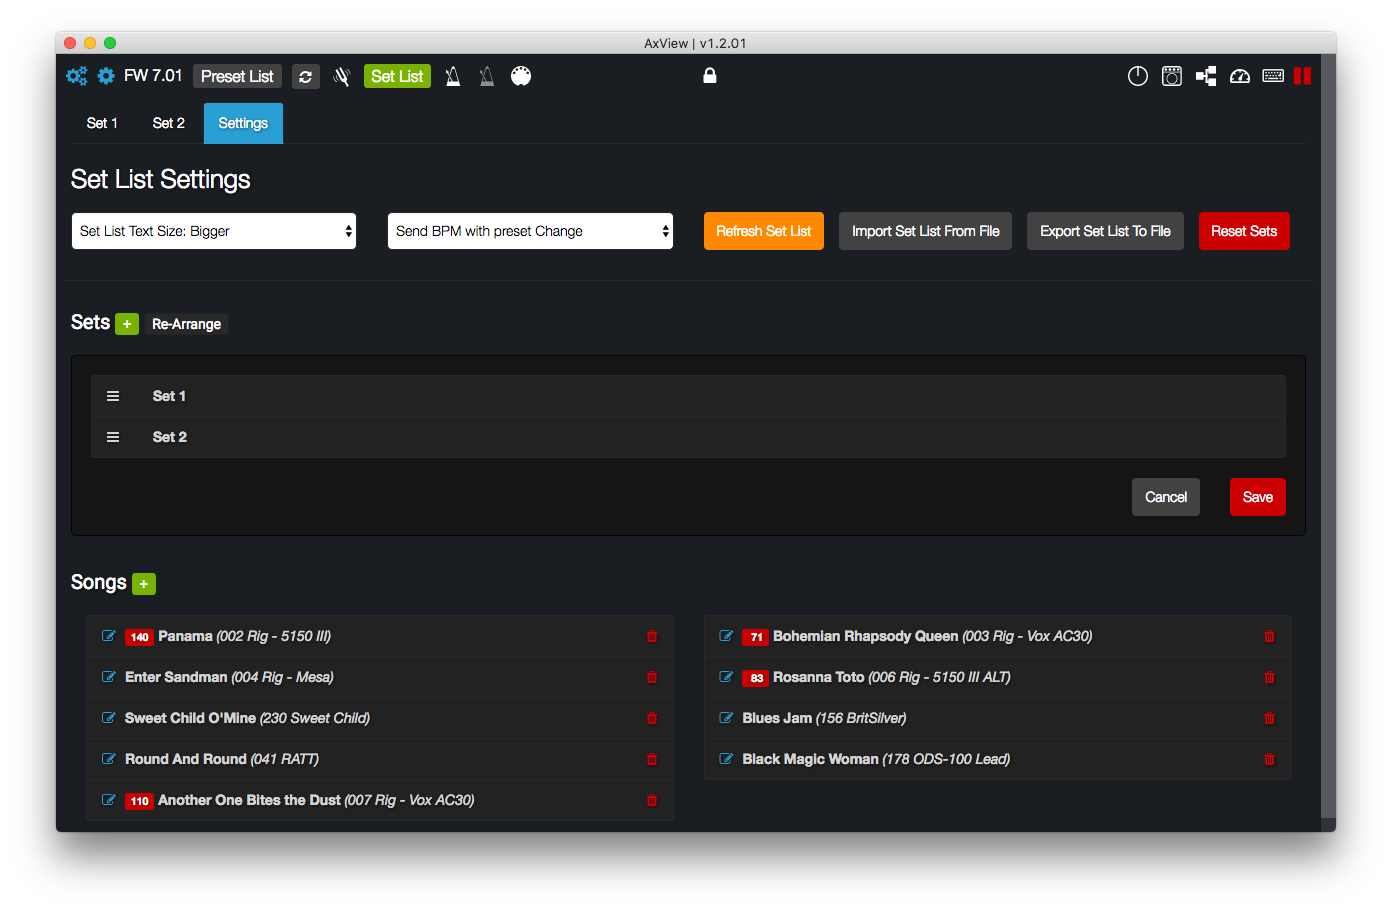Open the amp speaker cabinet icon
This screenshot has height=912, width=1392.
pyautogui.click(x=1172, y=76)
